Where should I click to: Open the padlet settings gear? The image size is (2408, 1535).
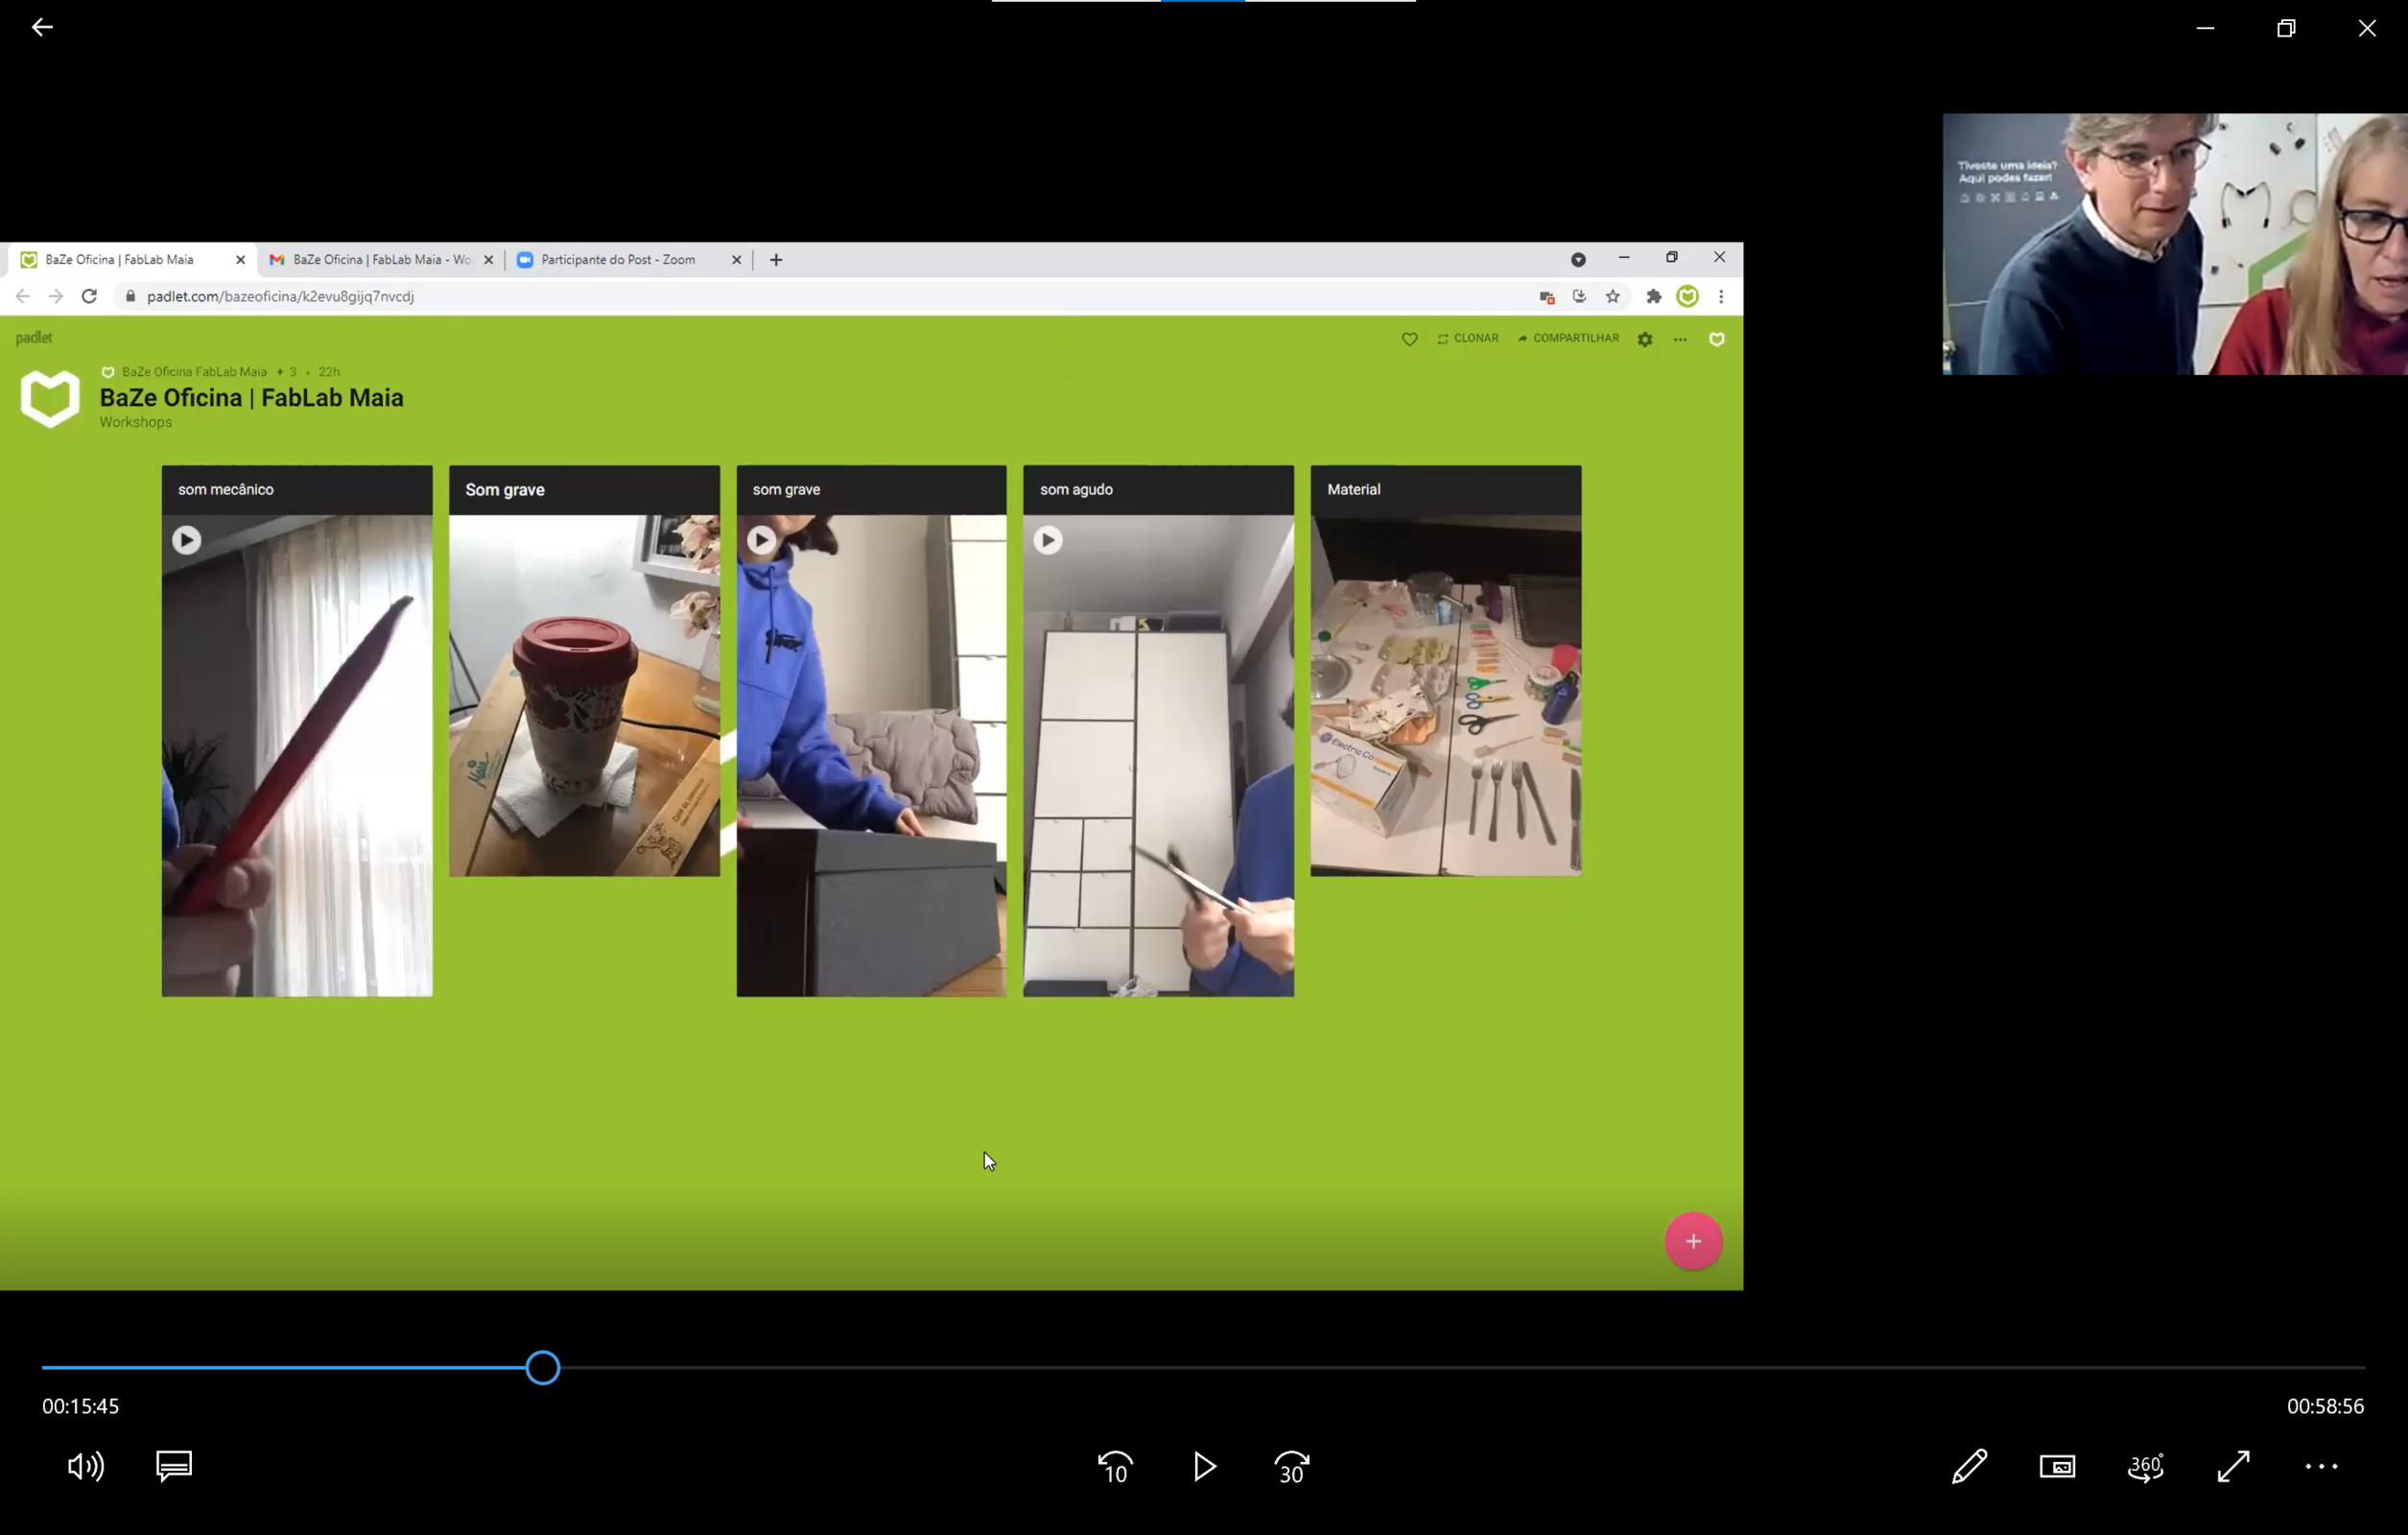1645,339
